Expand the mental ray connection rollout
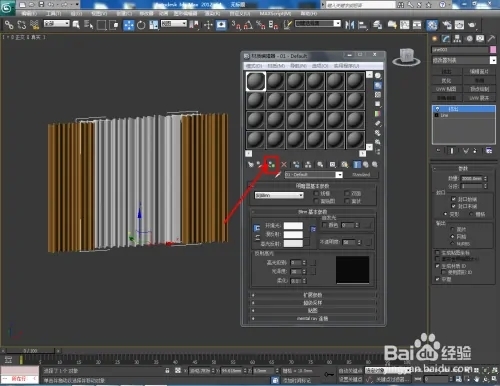The width and height of the screenshot is (500, 386). coord(313,319)
